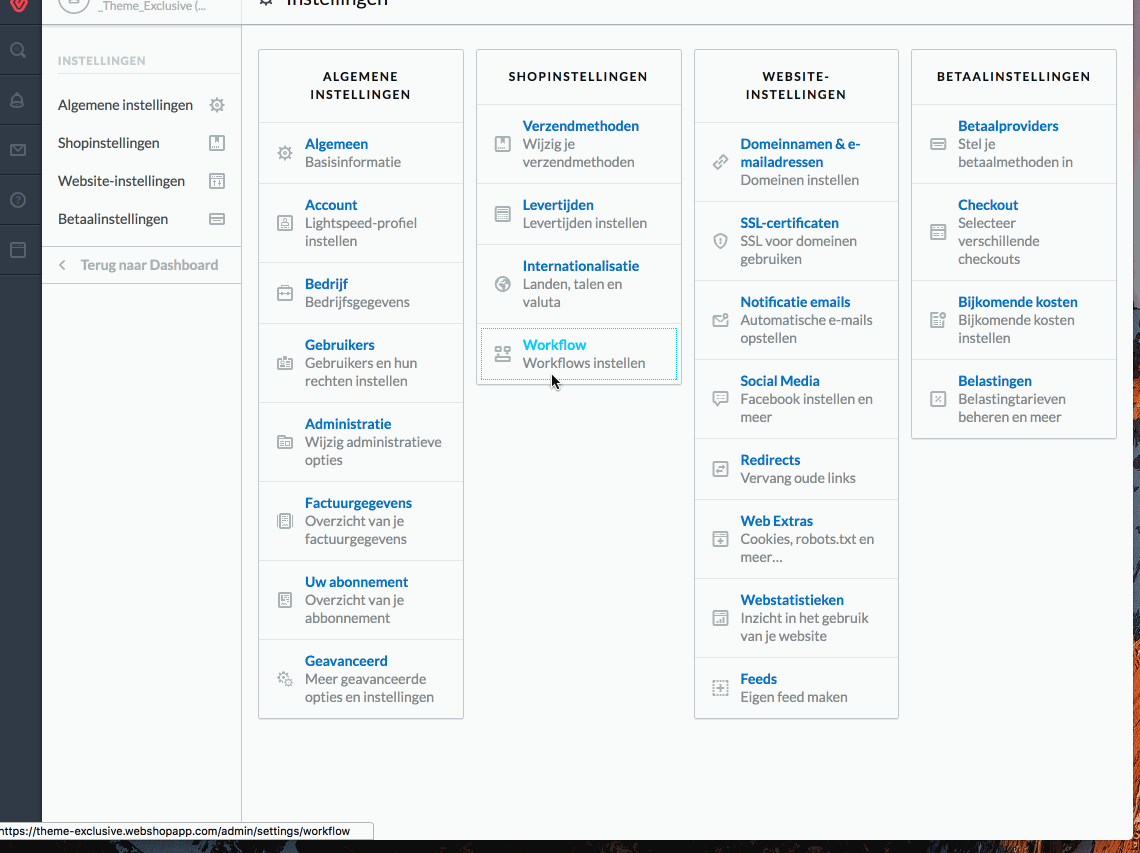1140x853 pixels.
Task: Click the profile icon next to Account
Action: 285,223
